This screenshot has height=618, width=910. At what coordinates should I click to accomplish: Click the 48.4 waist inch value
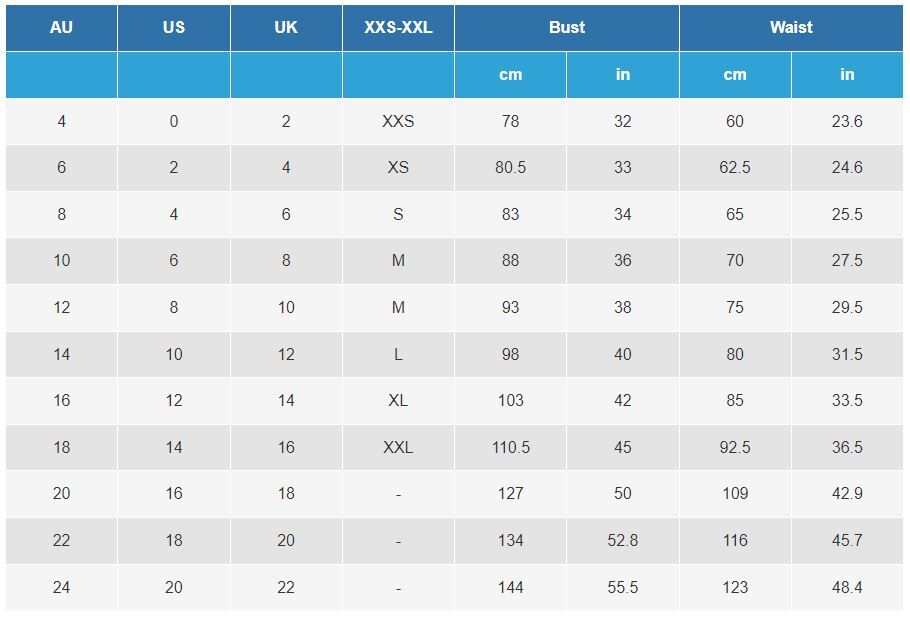point(847,587)
